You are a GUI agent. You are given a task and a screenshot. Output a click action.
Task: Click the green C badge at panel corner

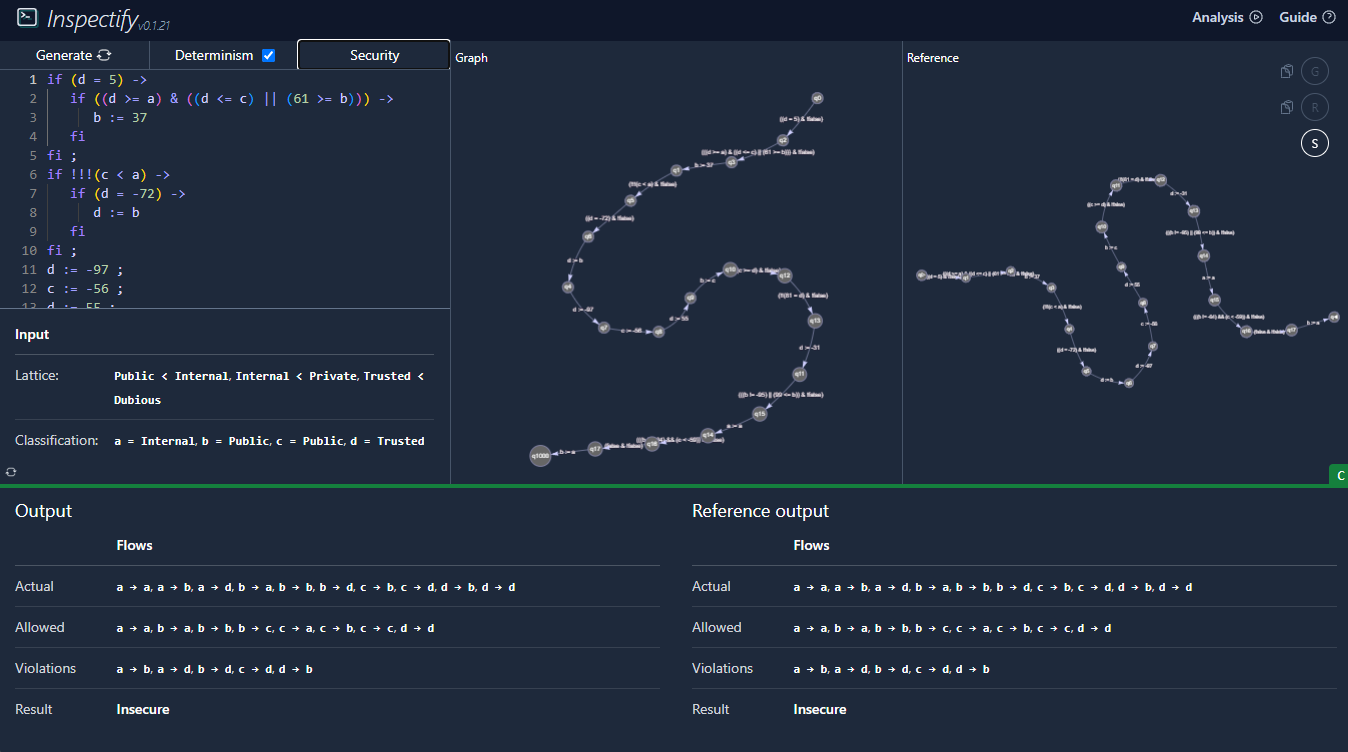point(1338,475)
